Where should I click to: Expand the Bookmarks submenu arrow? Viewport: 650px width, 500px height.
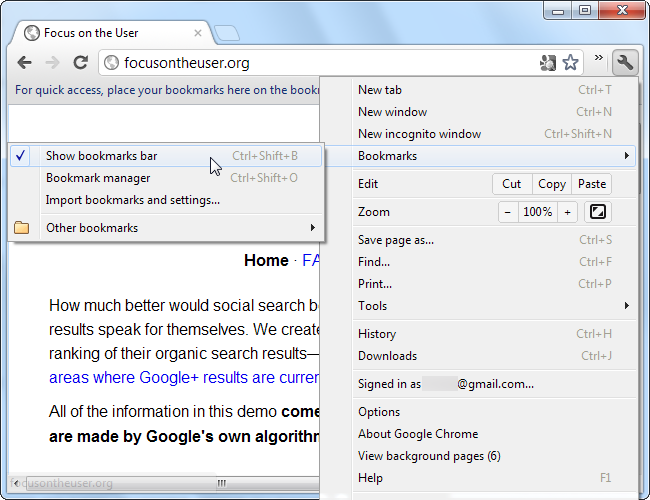[626, 156]
